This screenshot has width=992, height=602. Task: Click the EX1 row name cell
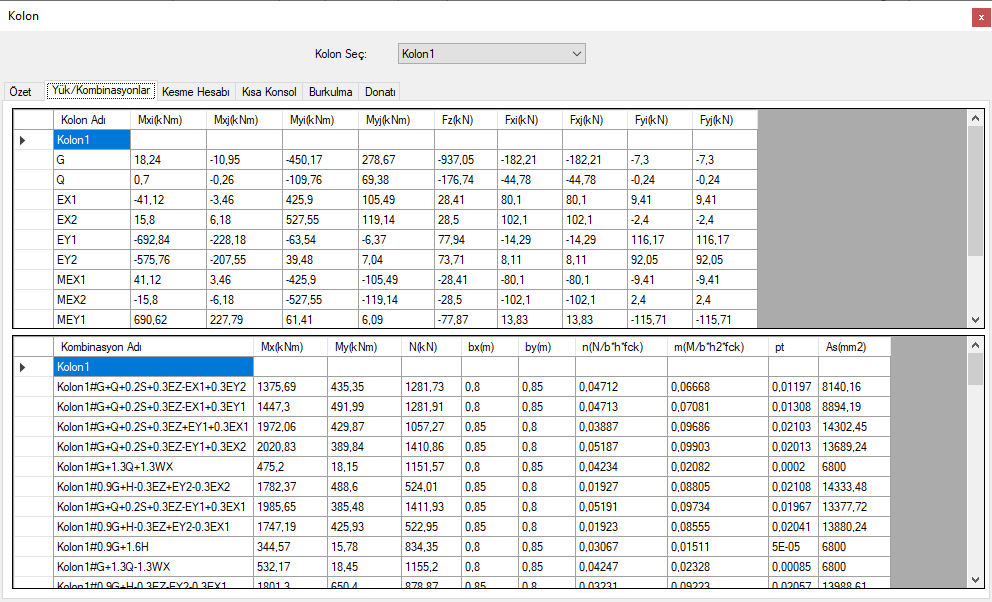point(92,200)
